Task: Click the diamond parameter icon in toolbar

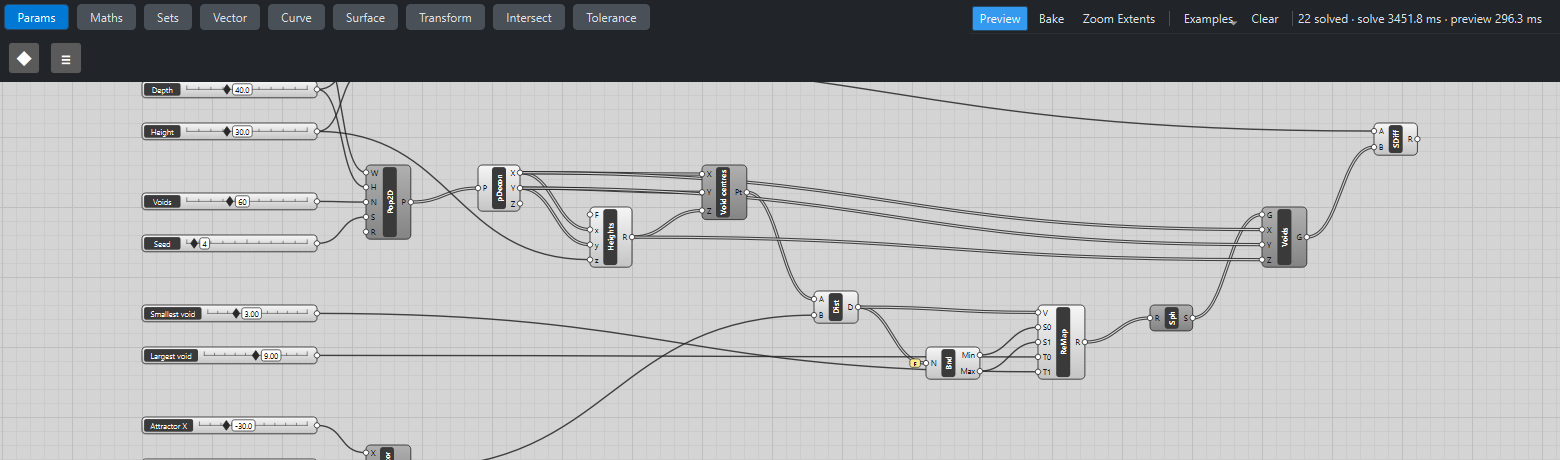Action: point(24,58)
